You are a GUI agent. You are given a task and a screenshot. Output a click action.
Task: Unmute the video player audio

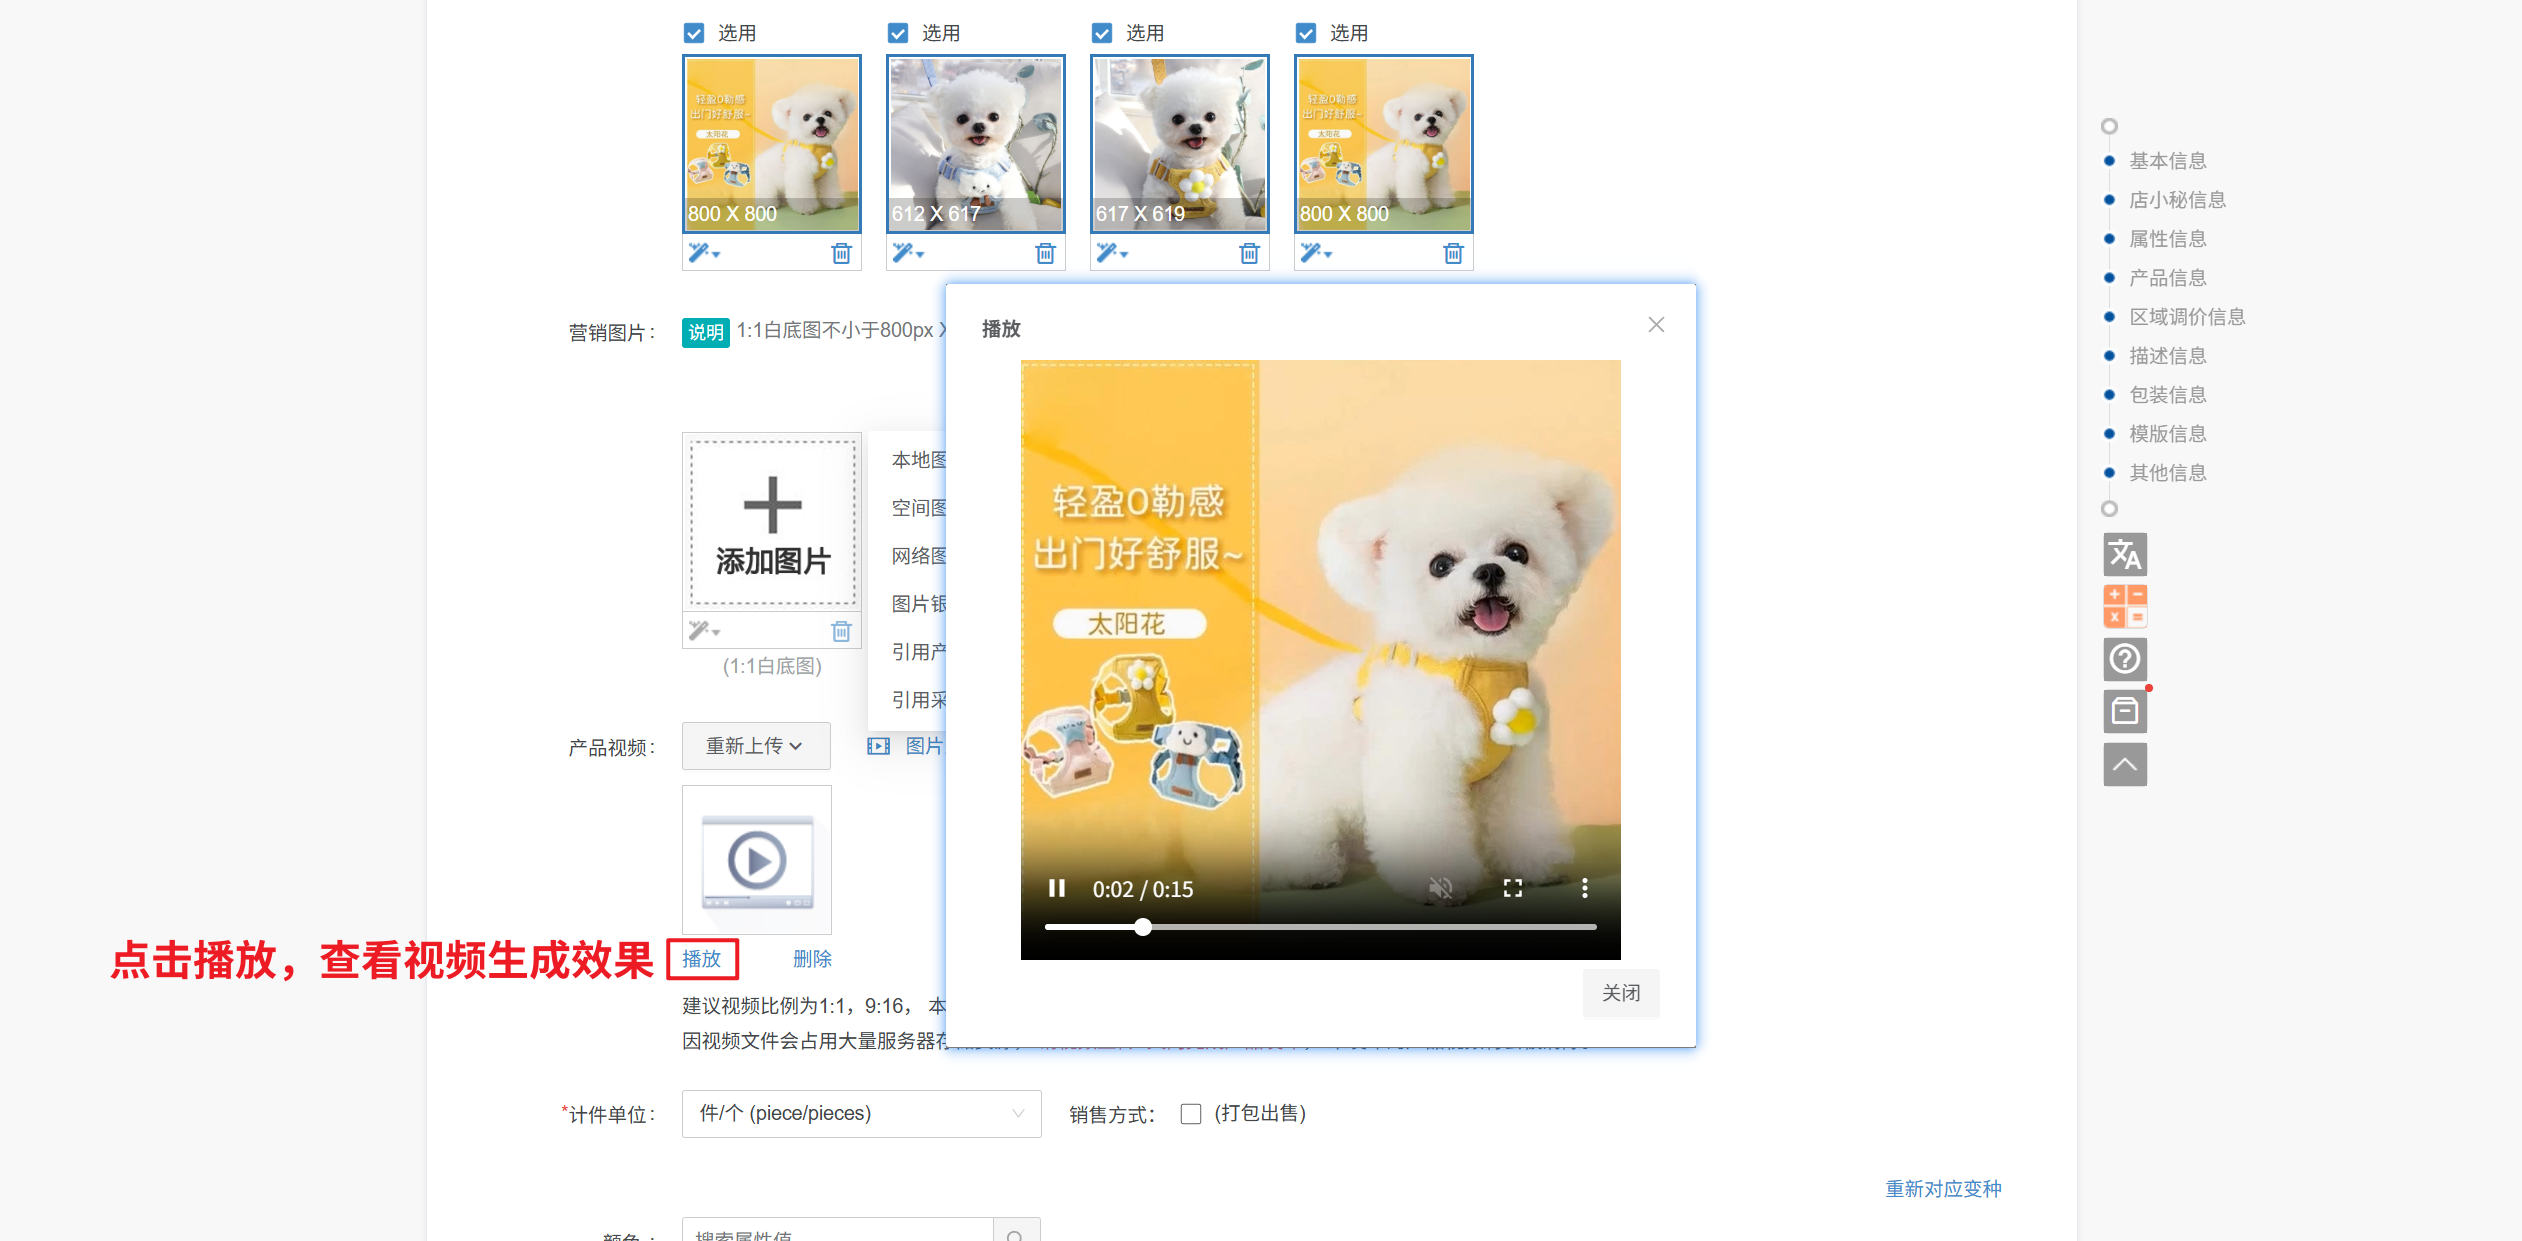click(x=1440, y=888)
